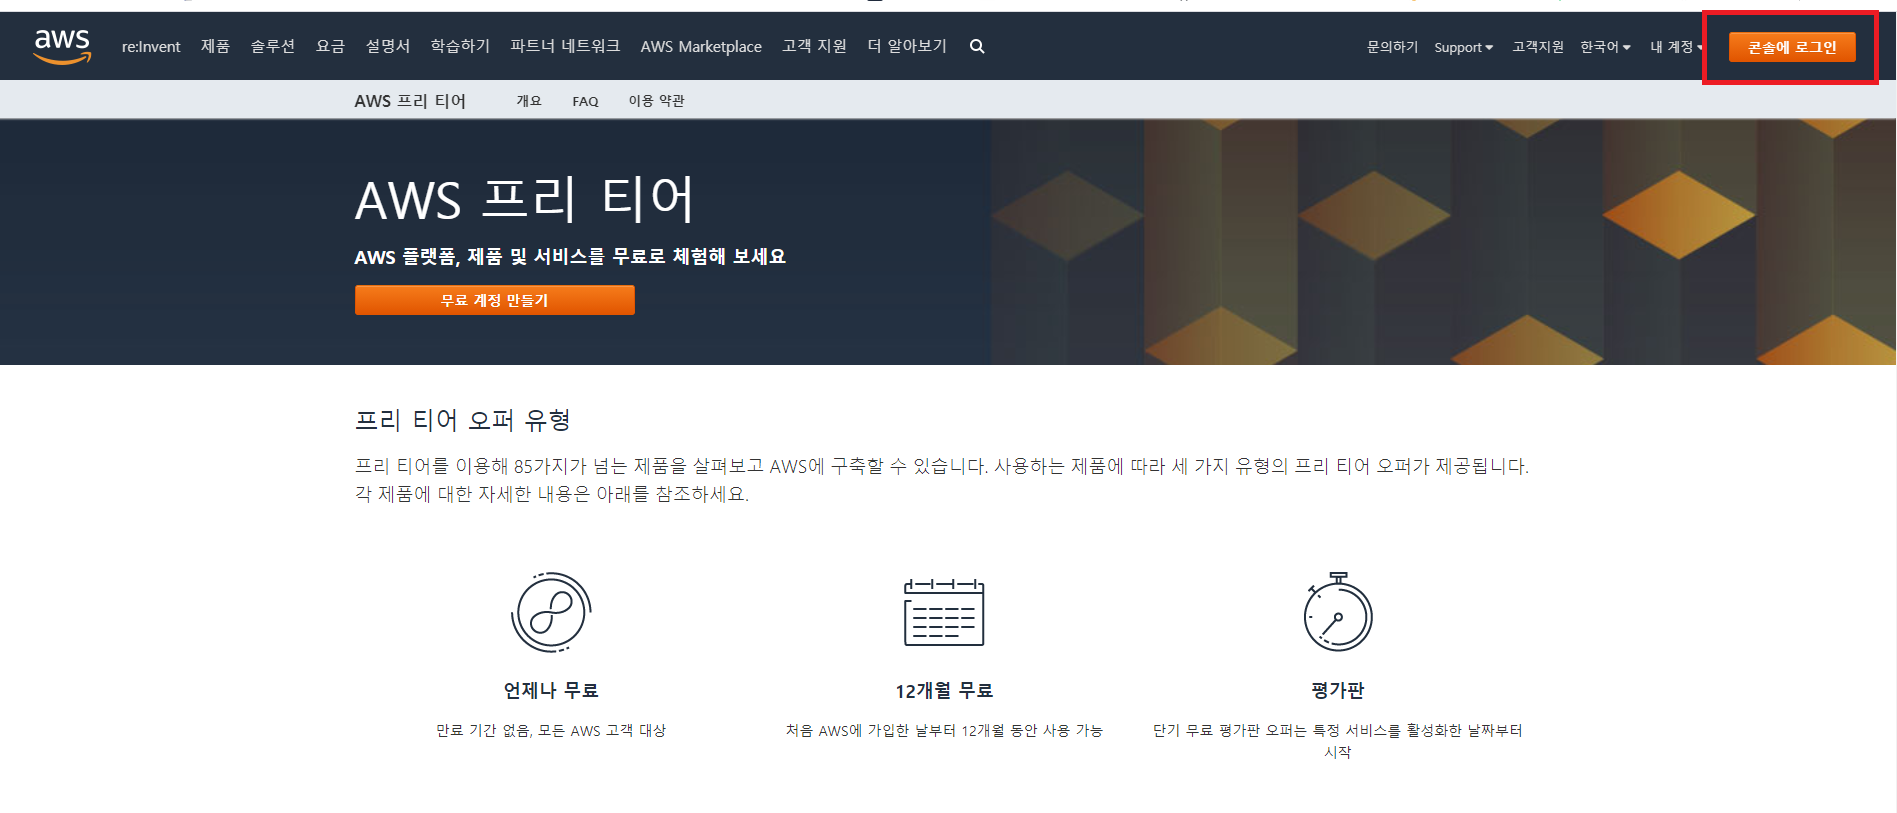Viewport: 1897px width, 813px height.
Task: Click the 콘솔에 로그인 button
Action: pyautogui.click(x=1792, y=47)
